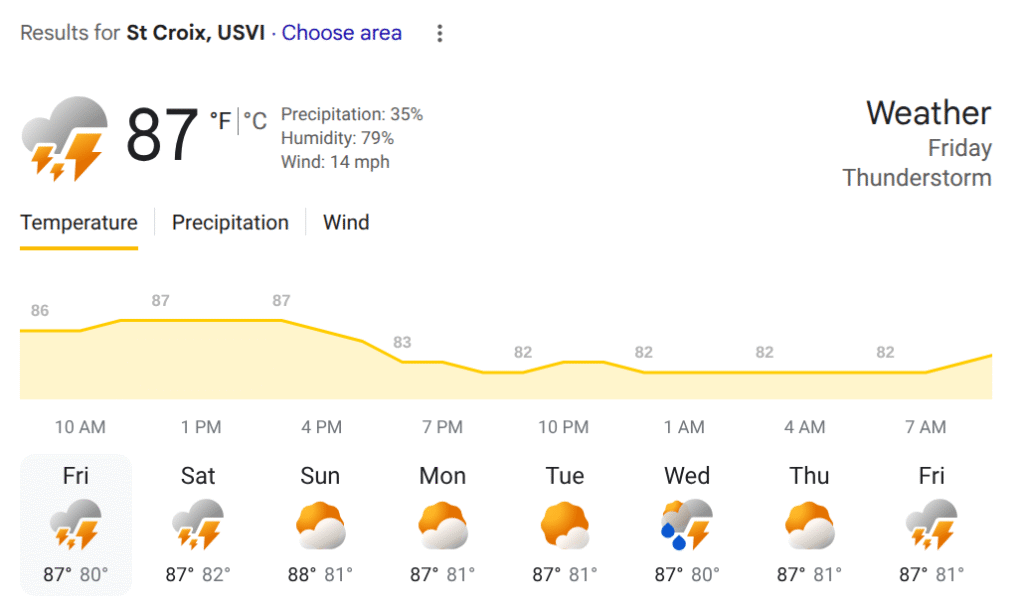Viewport: 1024px width, 610px height.
Task: Switch to the Wind tab
Action: 346,222
